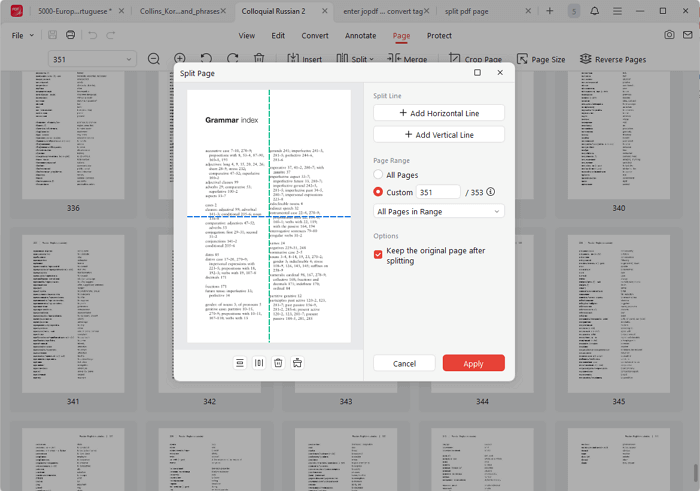Screen dimensions: 700x491
Task: Close the Split Page dialog
Action: (x=500, y=72)
